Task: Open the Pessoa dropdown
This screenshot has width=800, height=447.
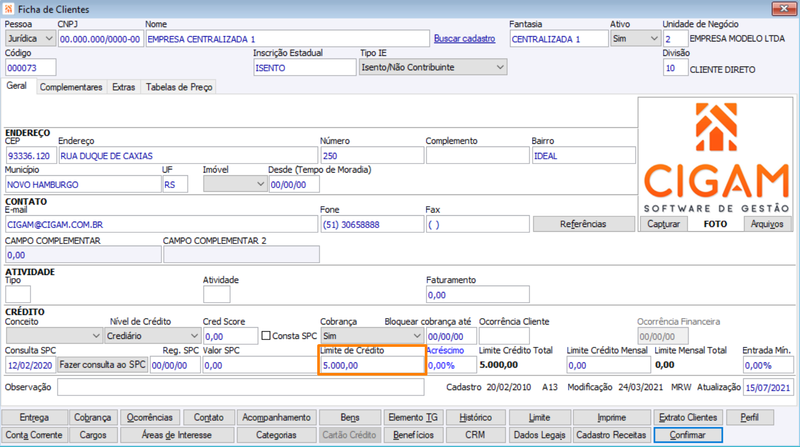Action: pos(30,39)
